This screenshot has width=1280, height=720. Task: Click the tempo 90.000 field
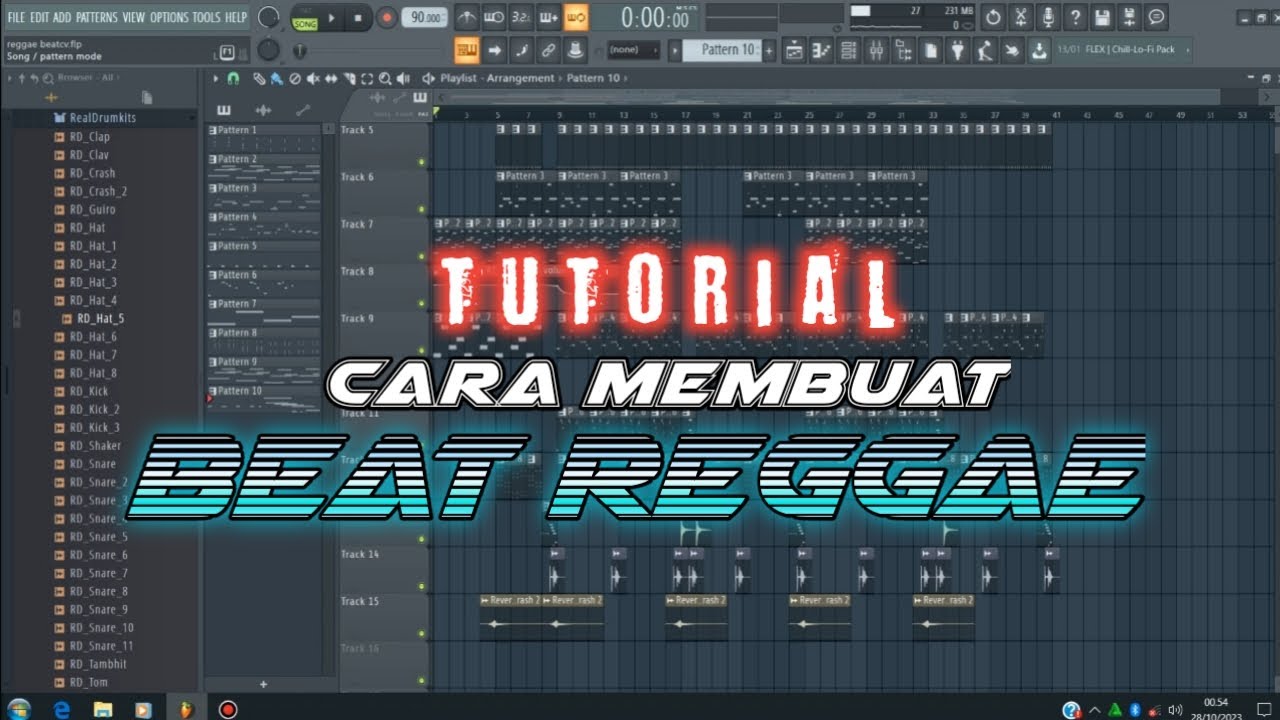(x=424, y=17)
